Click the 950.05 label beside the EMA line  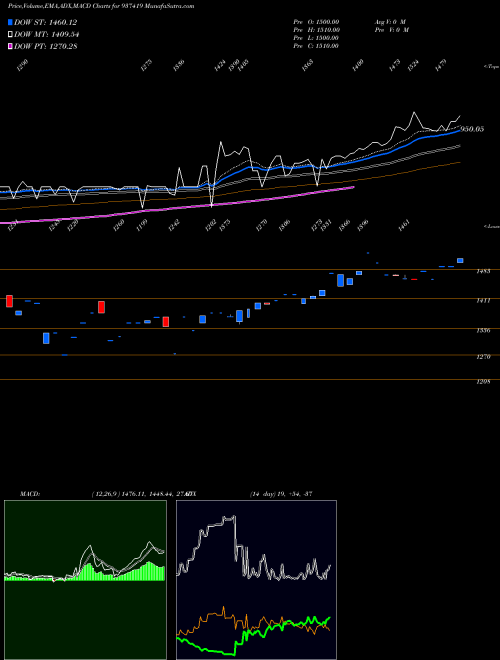[x=472, y=129]
